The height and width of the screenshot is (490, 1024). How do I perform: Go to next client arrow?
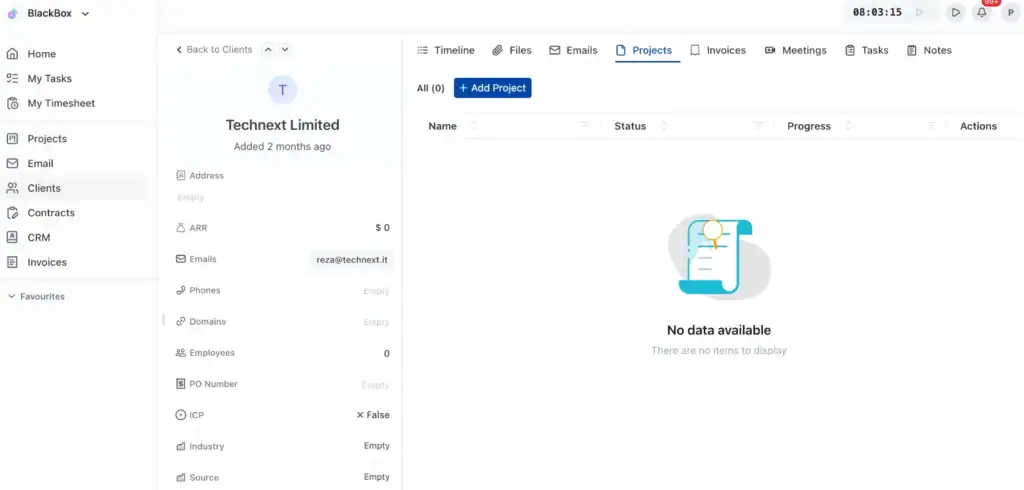(285, 50)
